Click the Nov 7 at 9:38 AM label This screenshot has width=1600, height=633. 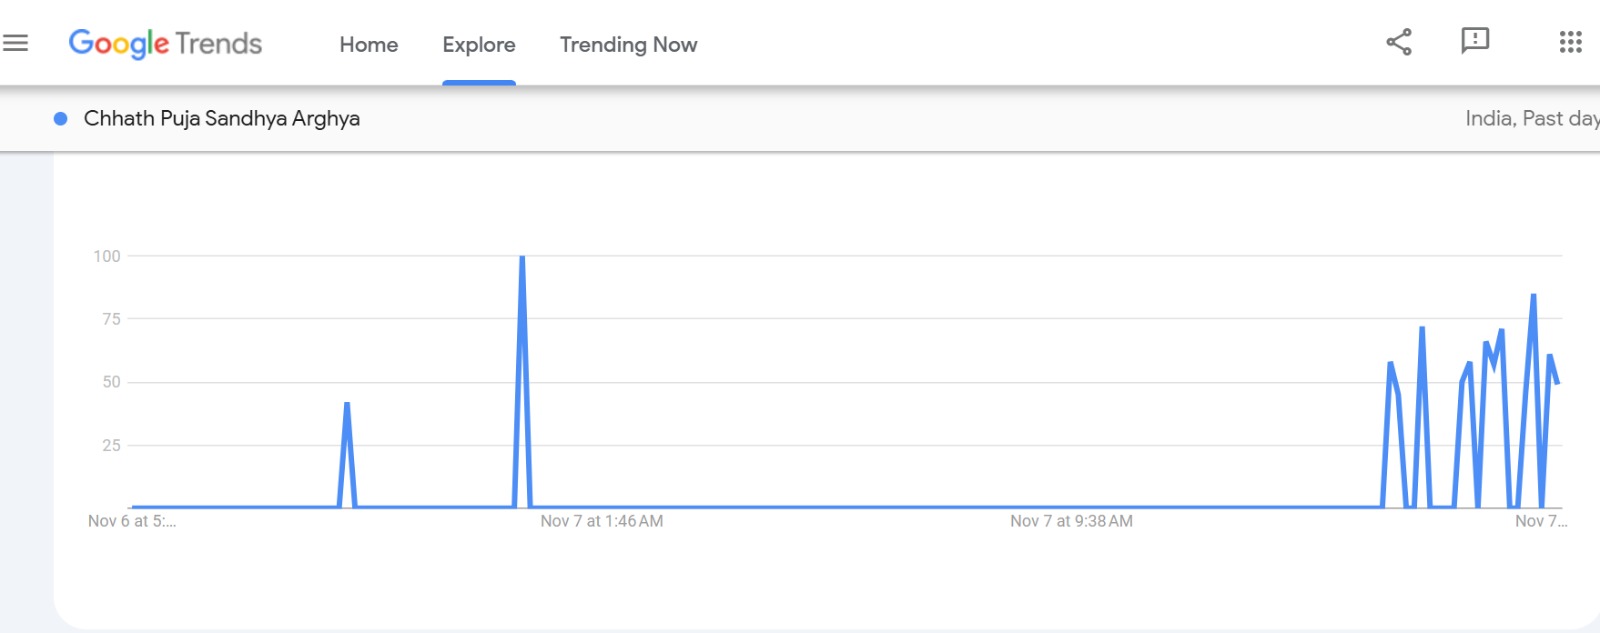pos(1071,521)
